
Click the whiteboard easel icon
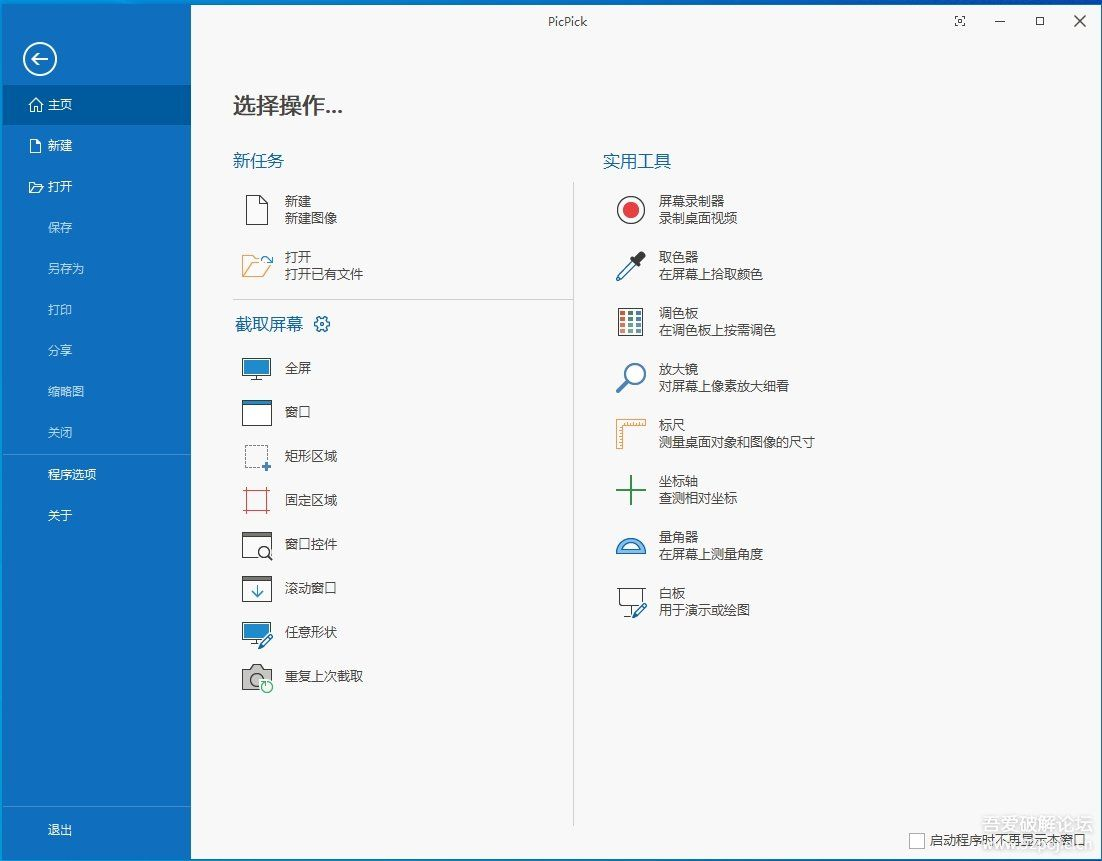pos(631,602)
